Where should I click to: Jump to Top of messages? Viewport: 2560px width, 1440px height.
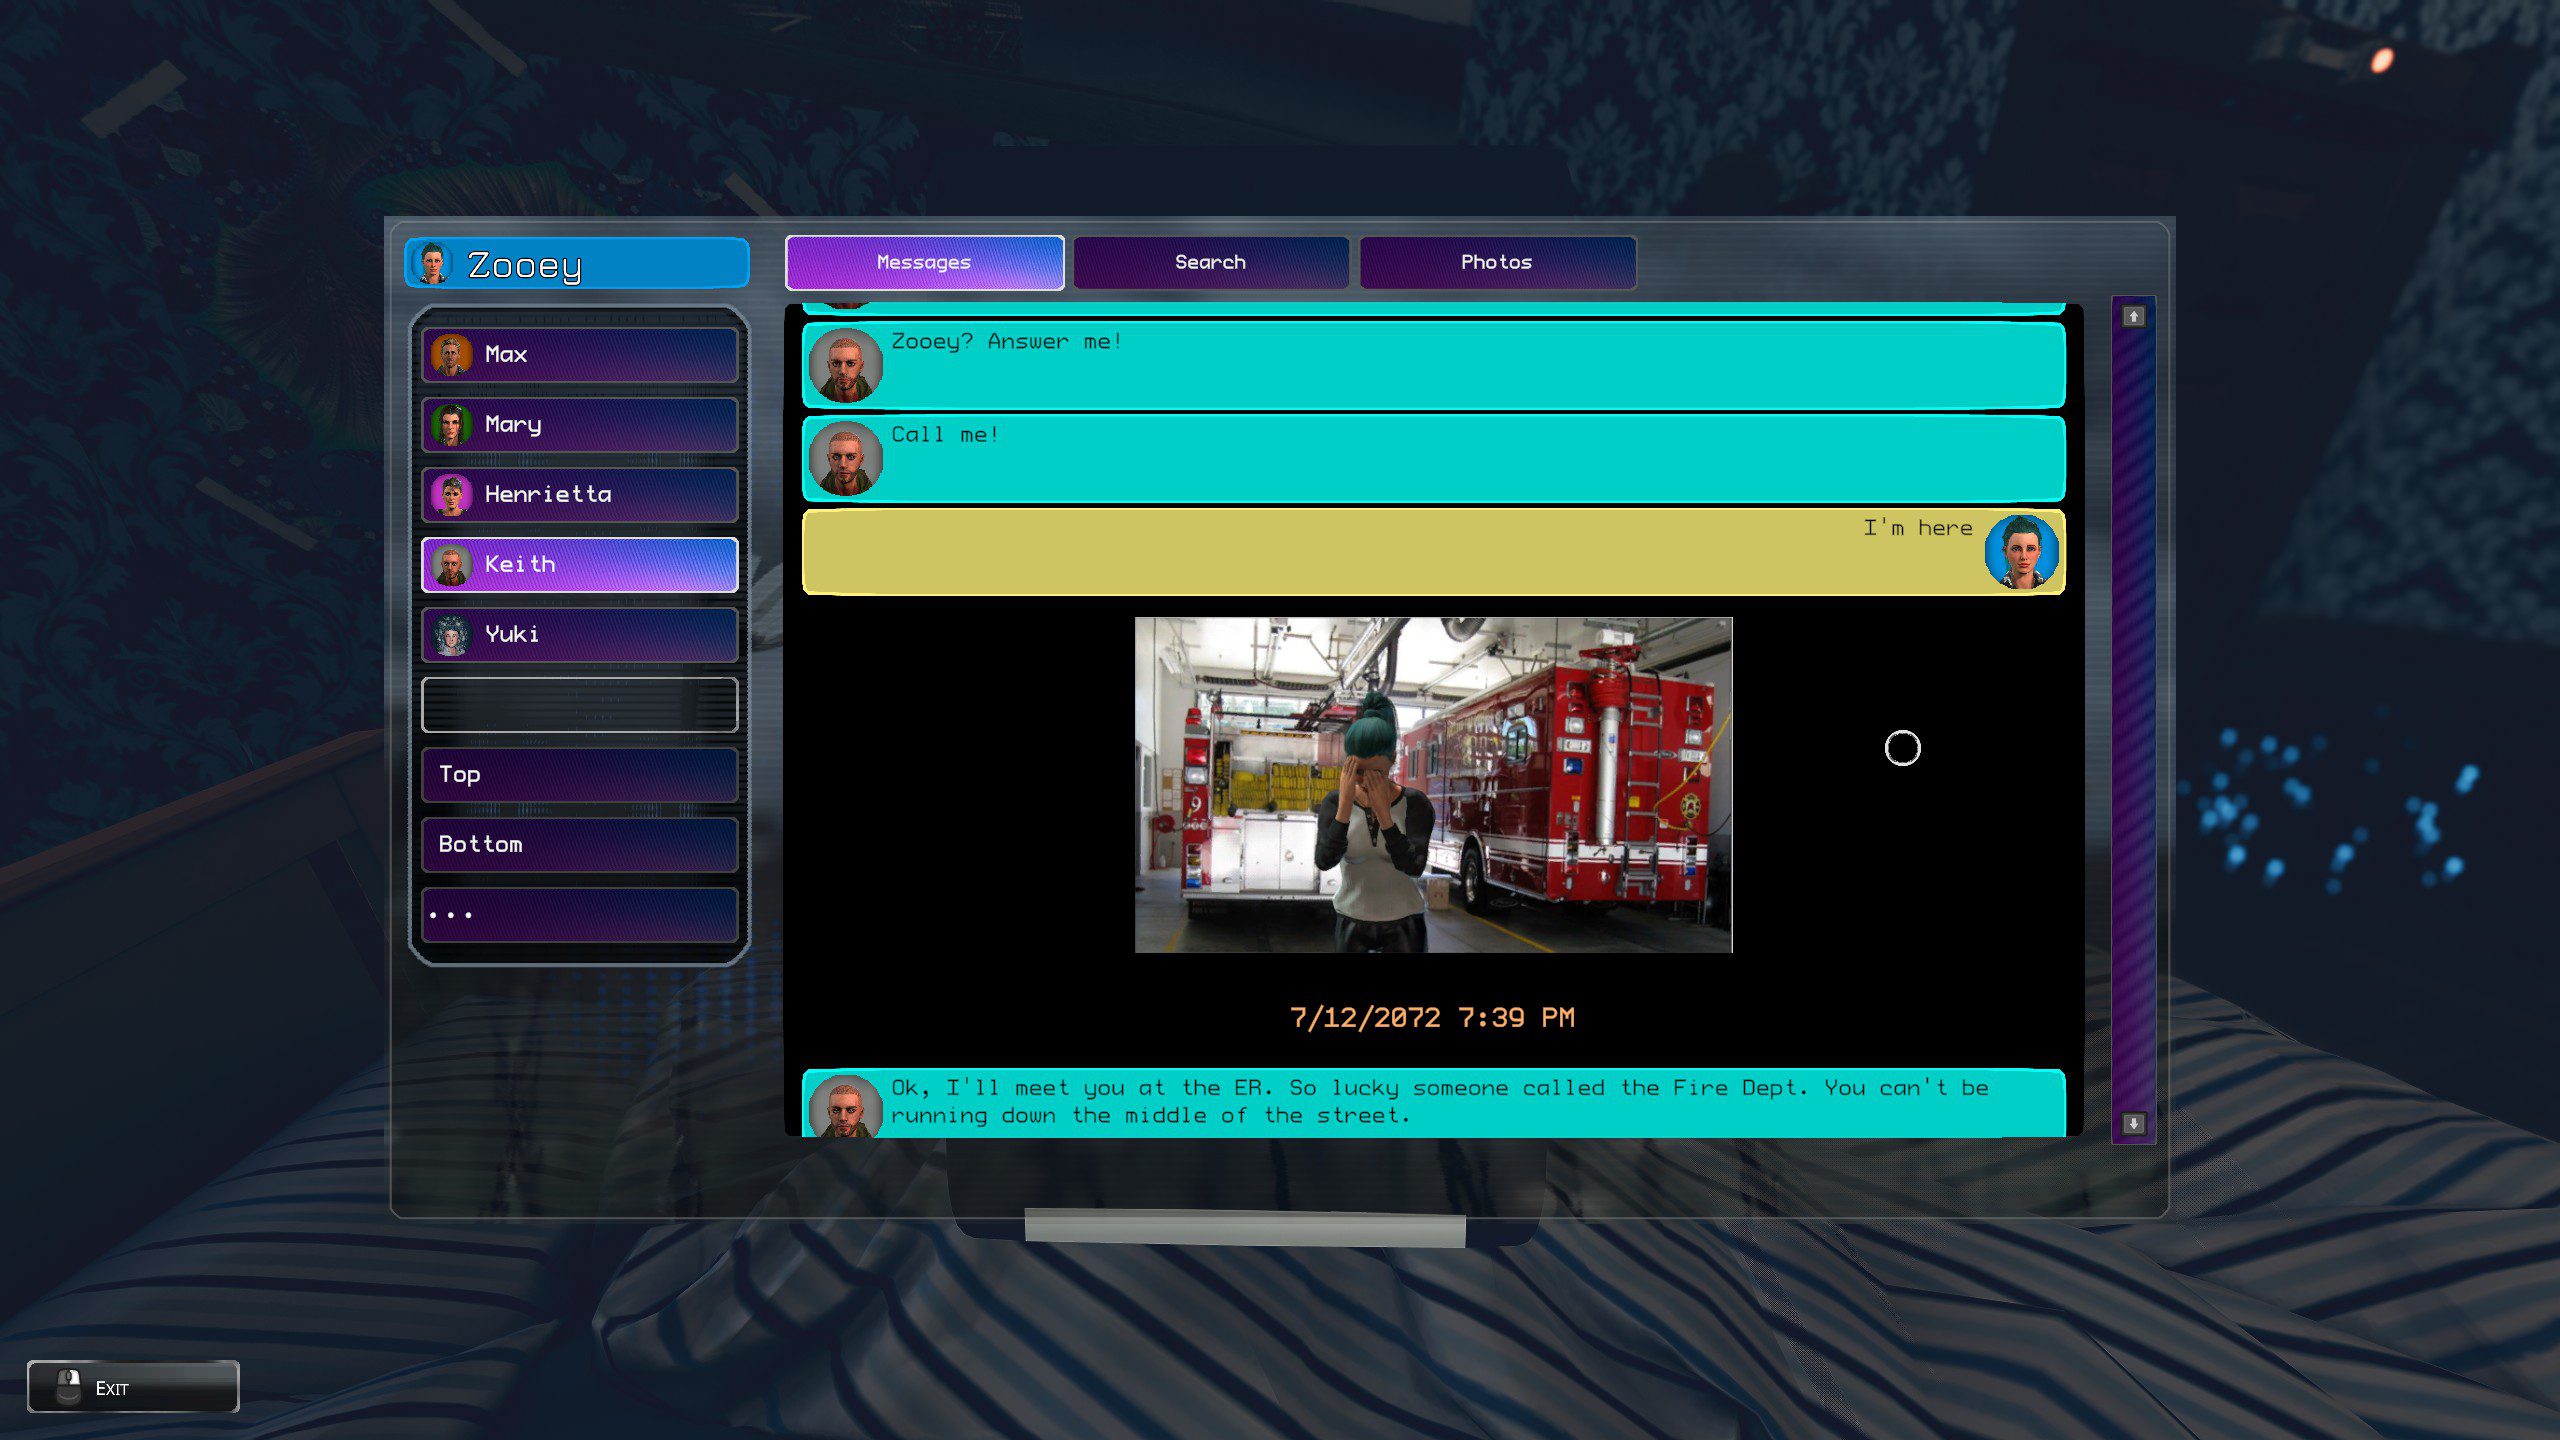[579, 775]
